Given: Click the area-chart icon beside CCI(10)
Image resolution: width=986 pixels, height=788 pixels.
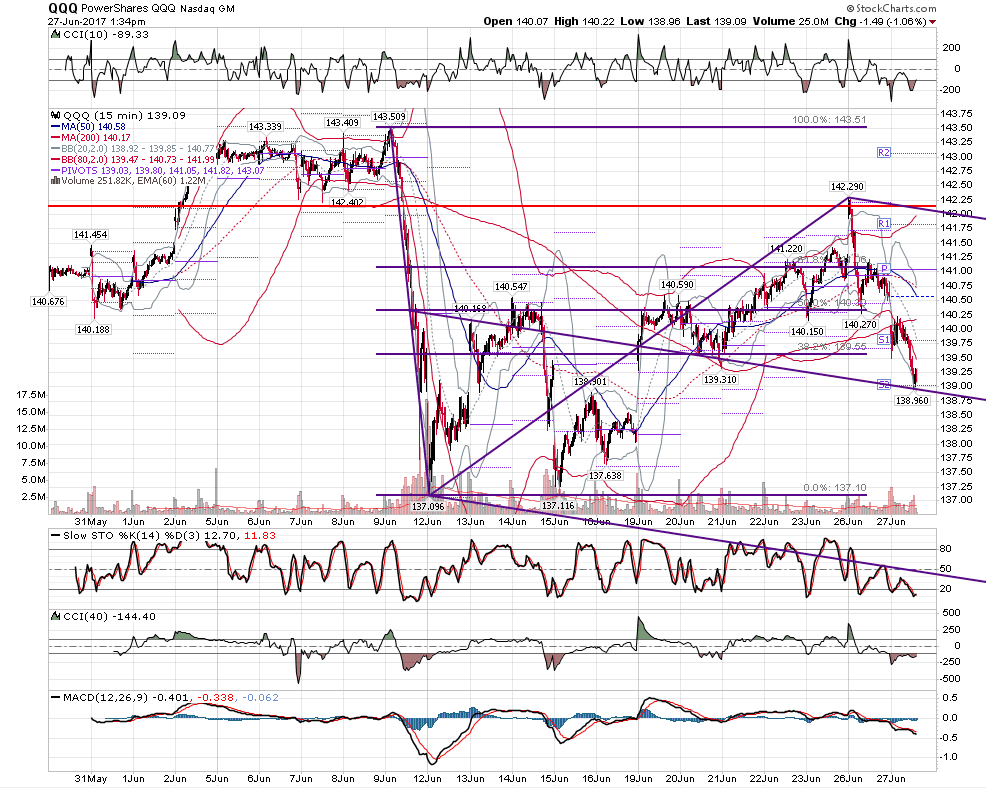Looking at the screenshot, I should (56, 35).
